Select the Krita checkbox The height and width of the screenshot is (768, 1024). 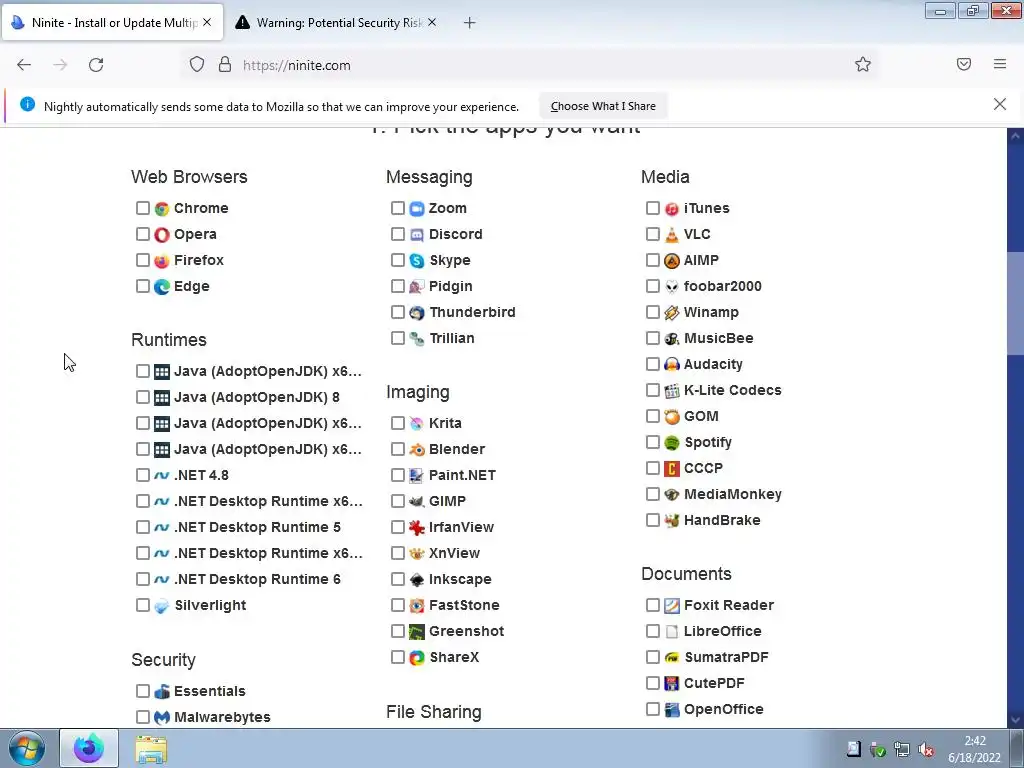point(398,423)
